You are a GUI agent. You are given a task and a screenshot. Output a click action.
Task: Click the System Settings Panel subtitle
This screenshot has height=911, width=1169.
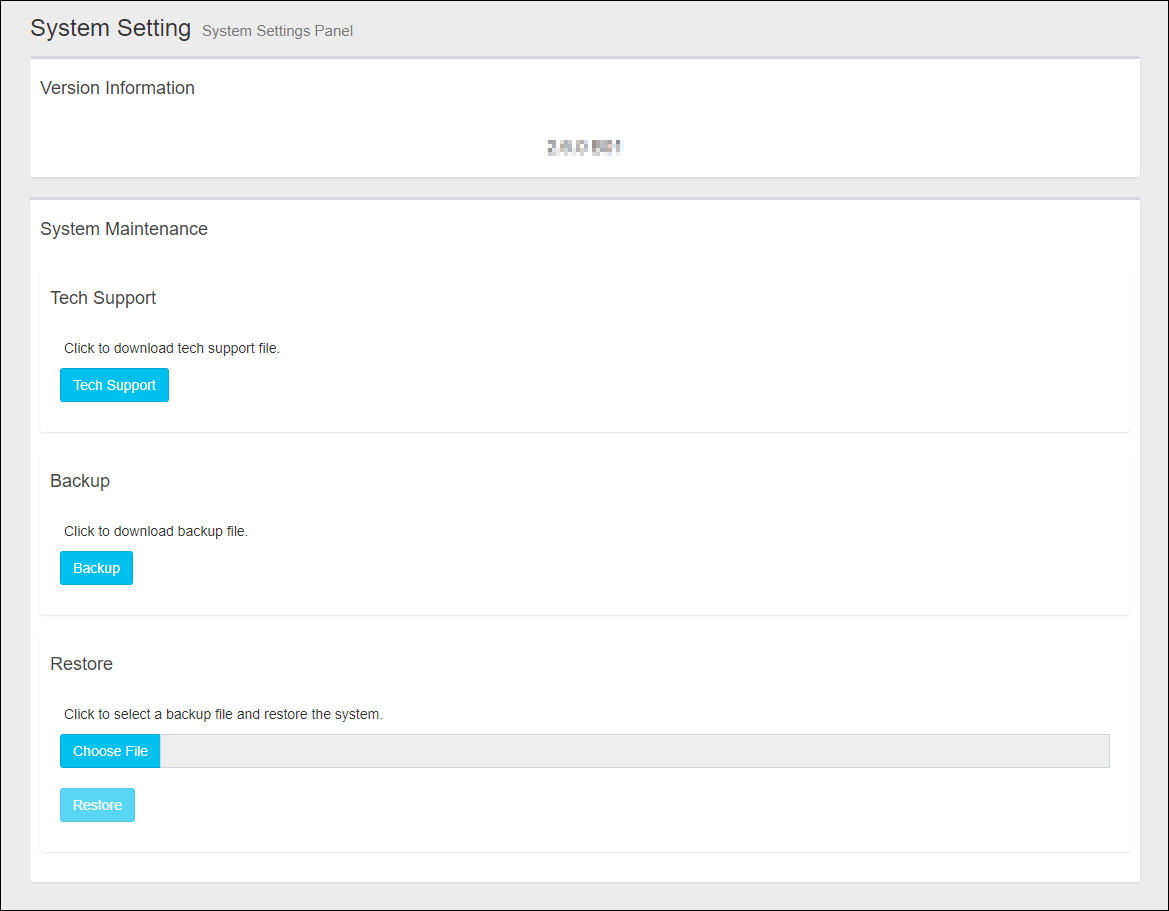(x=277, y=31)
